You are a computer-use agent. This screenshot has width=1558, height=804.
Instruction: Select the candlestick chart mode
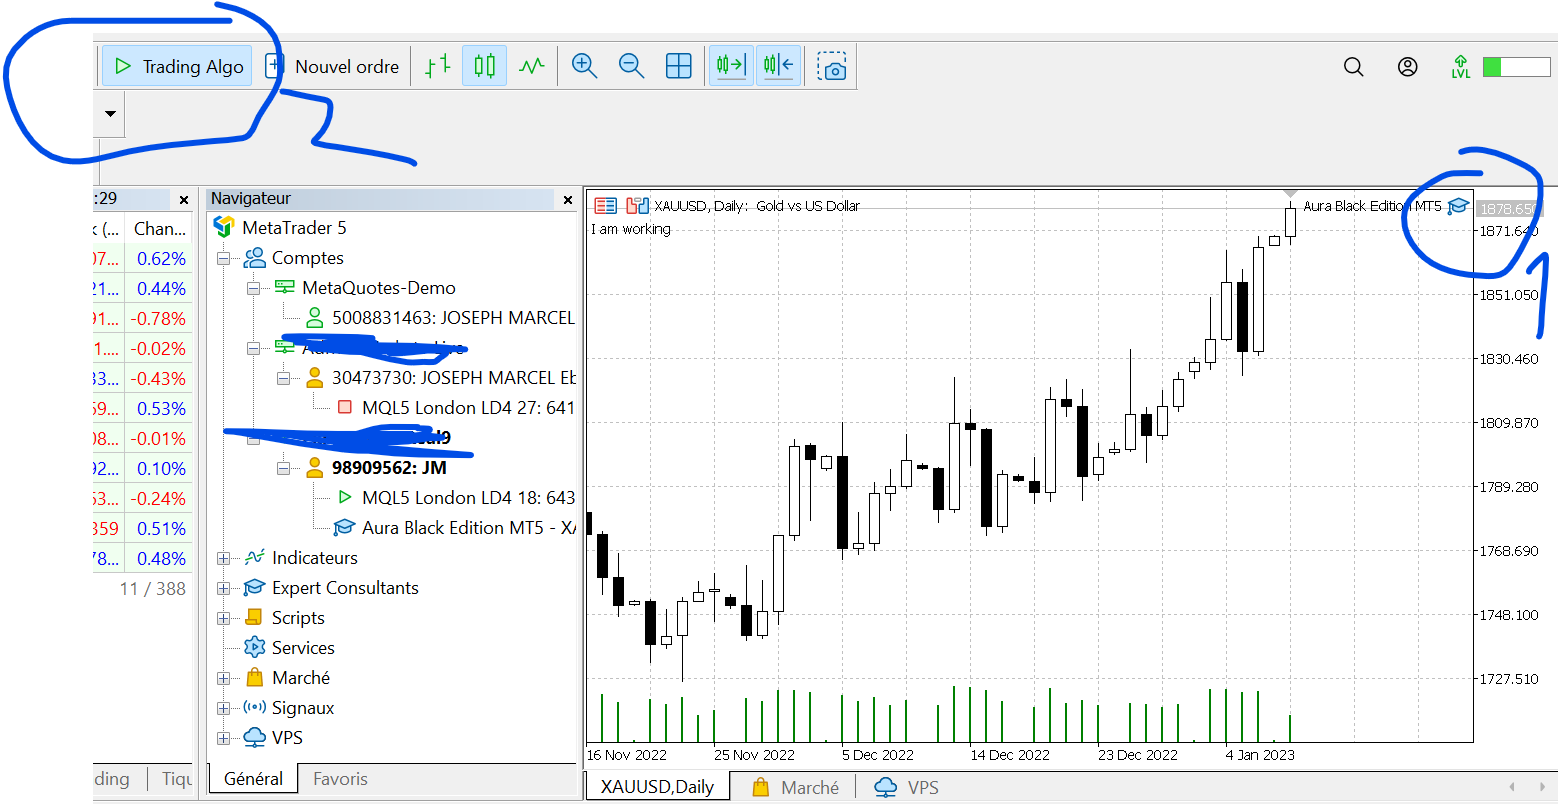click(x=485, y=67)
